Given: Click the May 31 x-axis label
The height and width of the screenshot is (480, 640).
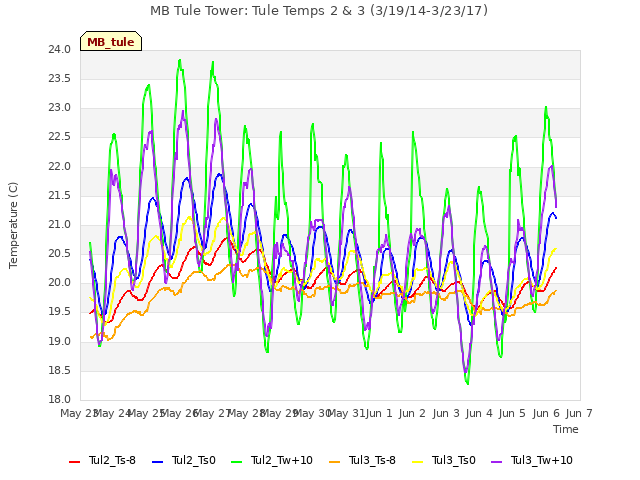Looking at the screenshot, I should (347, 413).
